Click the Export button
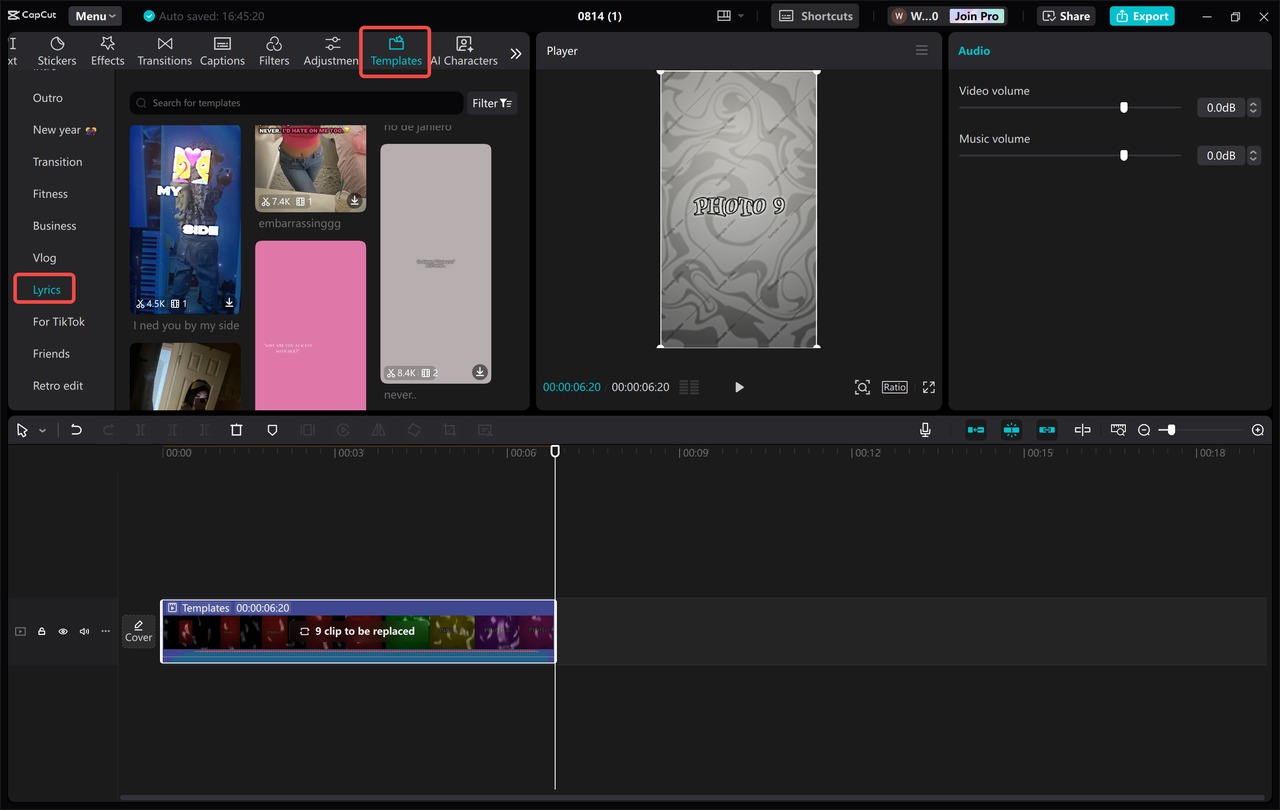The height and width of the screenshot is (810, 1280). tap(1143, 16)
